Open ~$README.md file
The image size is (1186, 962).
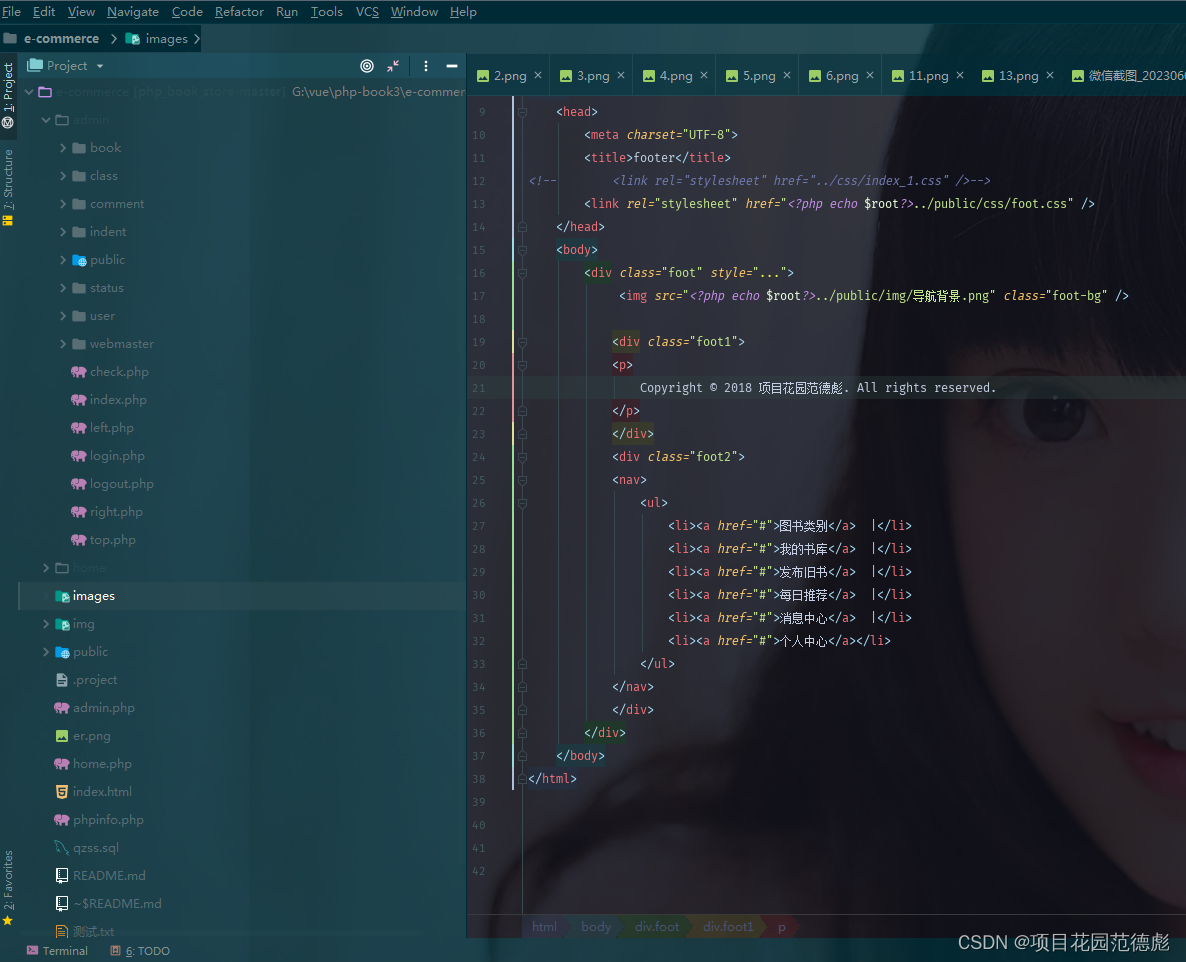click(x=116, y=904)
